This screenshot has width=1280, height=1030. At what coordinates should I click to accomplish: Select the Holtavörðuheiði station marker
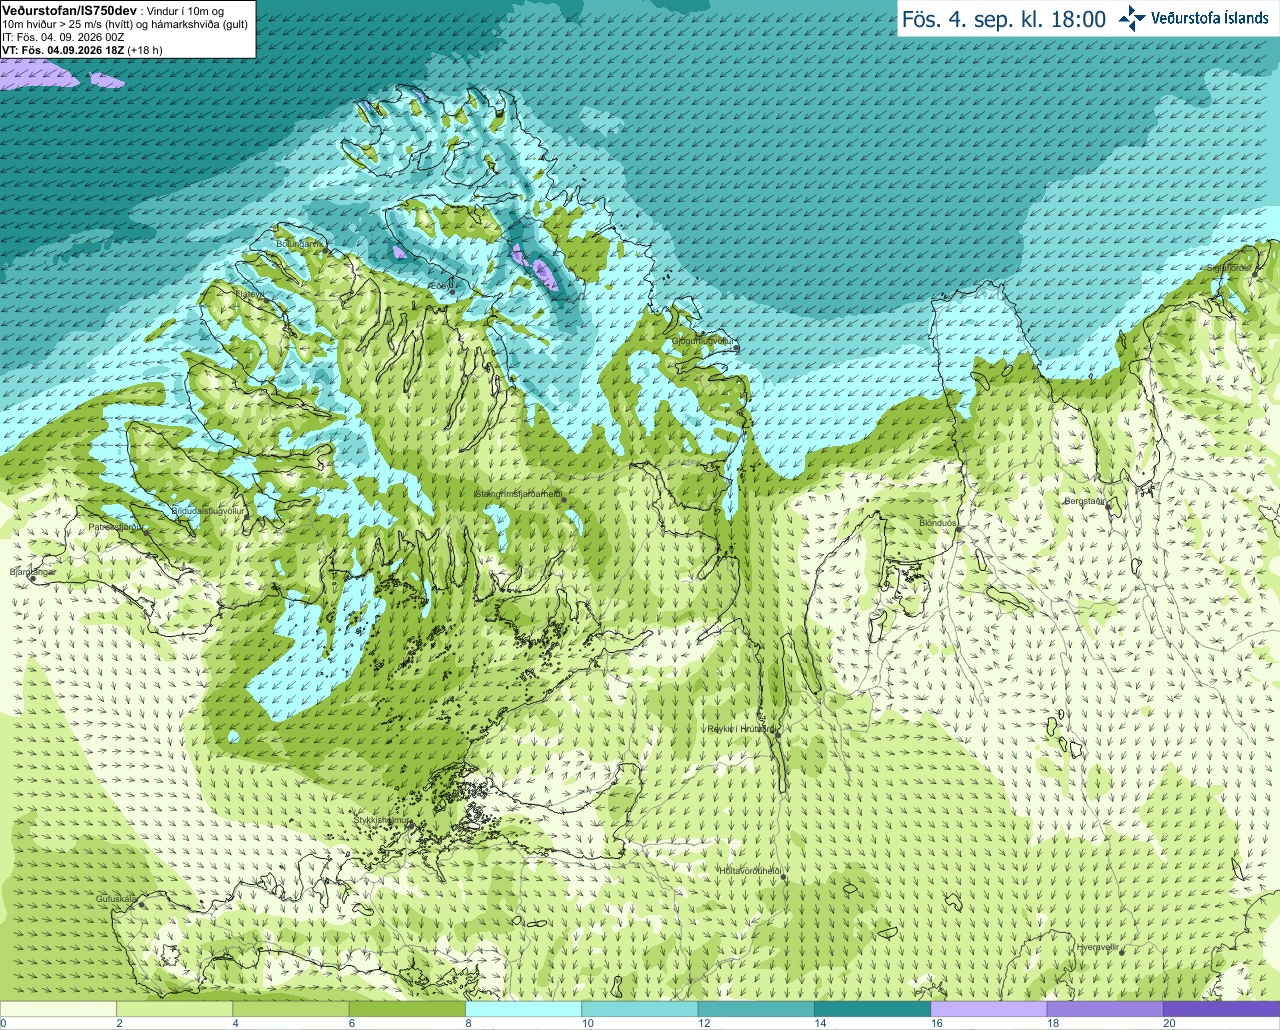(784, 877)
